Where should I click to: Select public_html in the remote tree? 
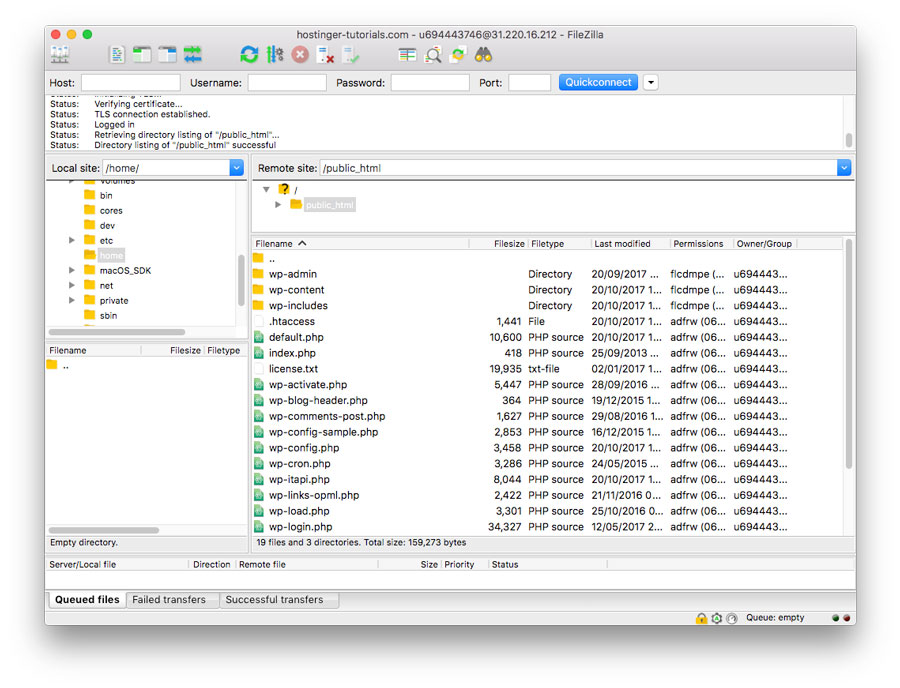pos(329,205)
